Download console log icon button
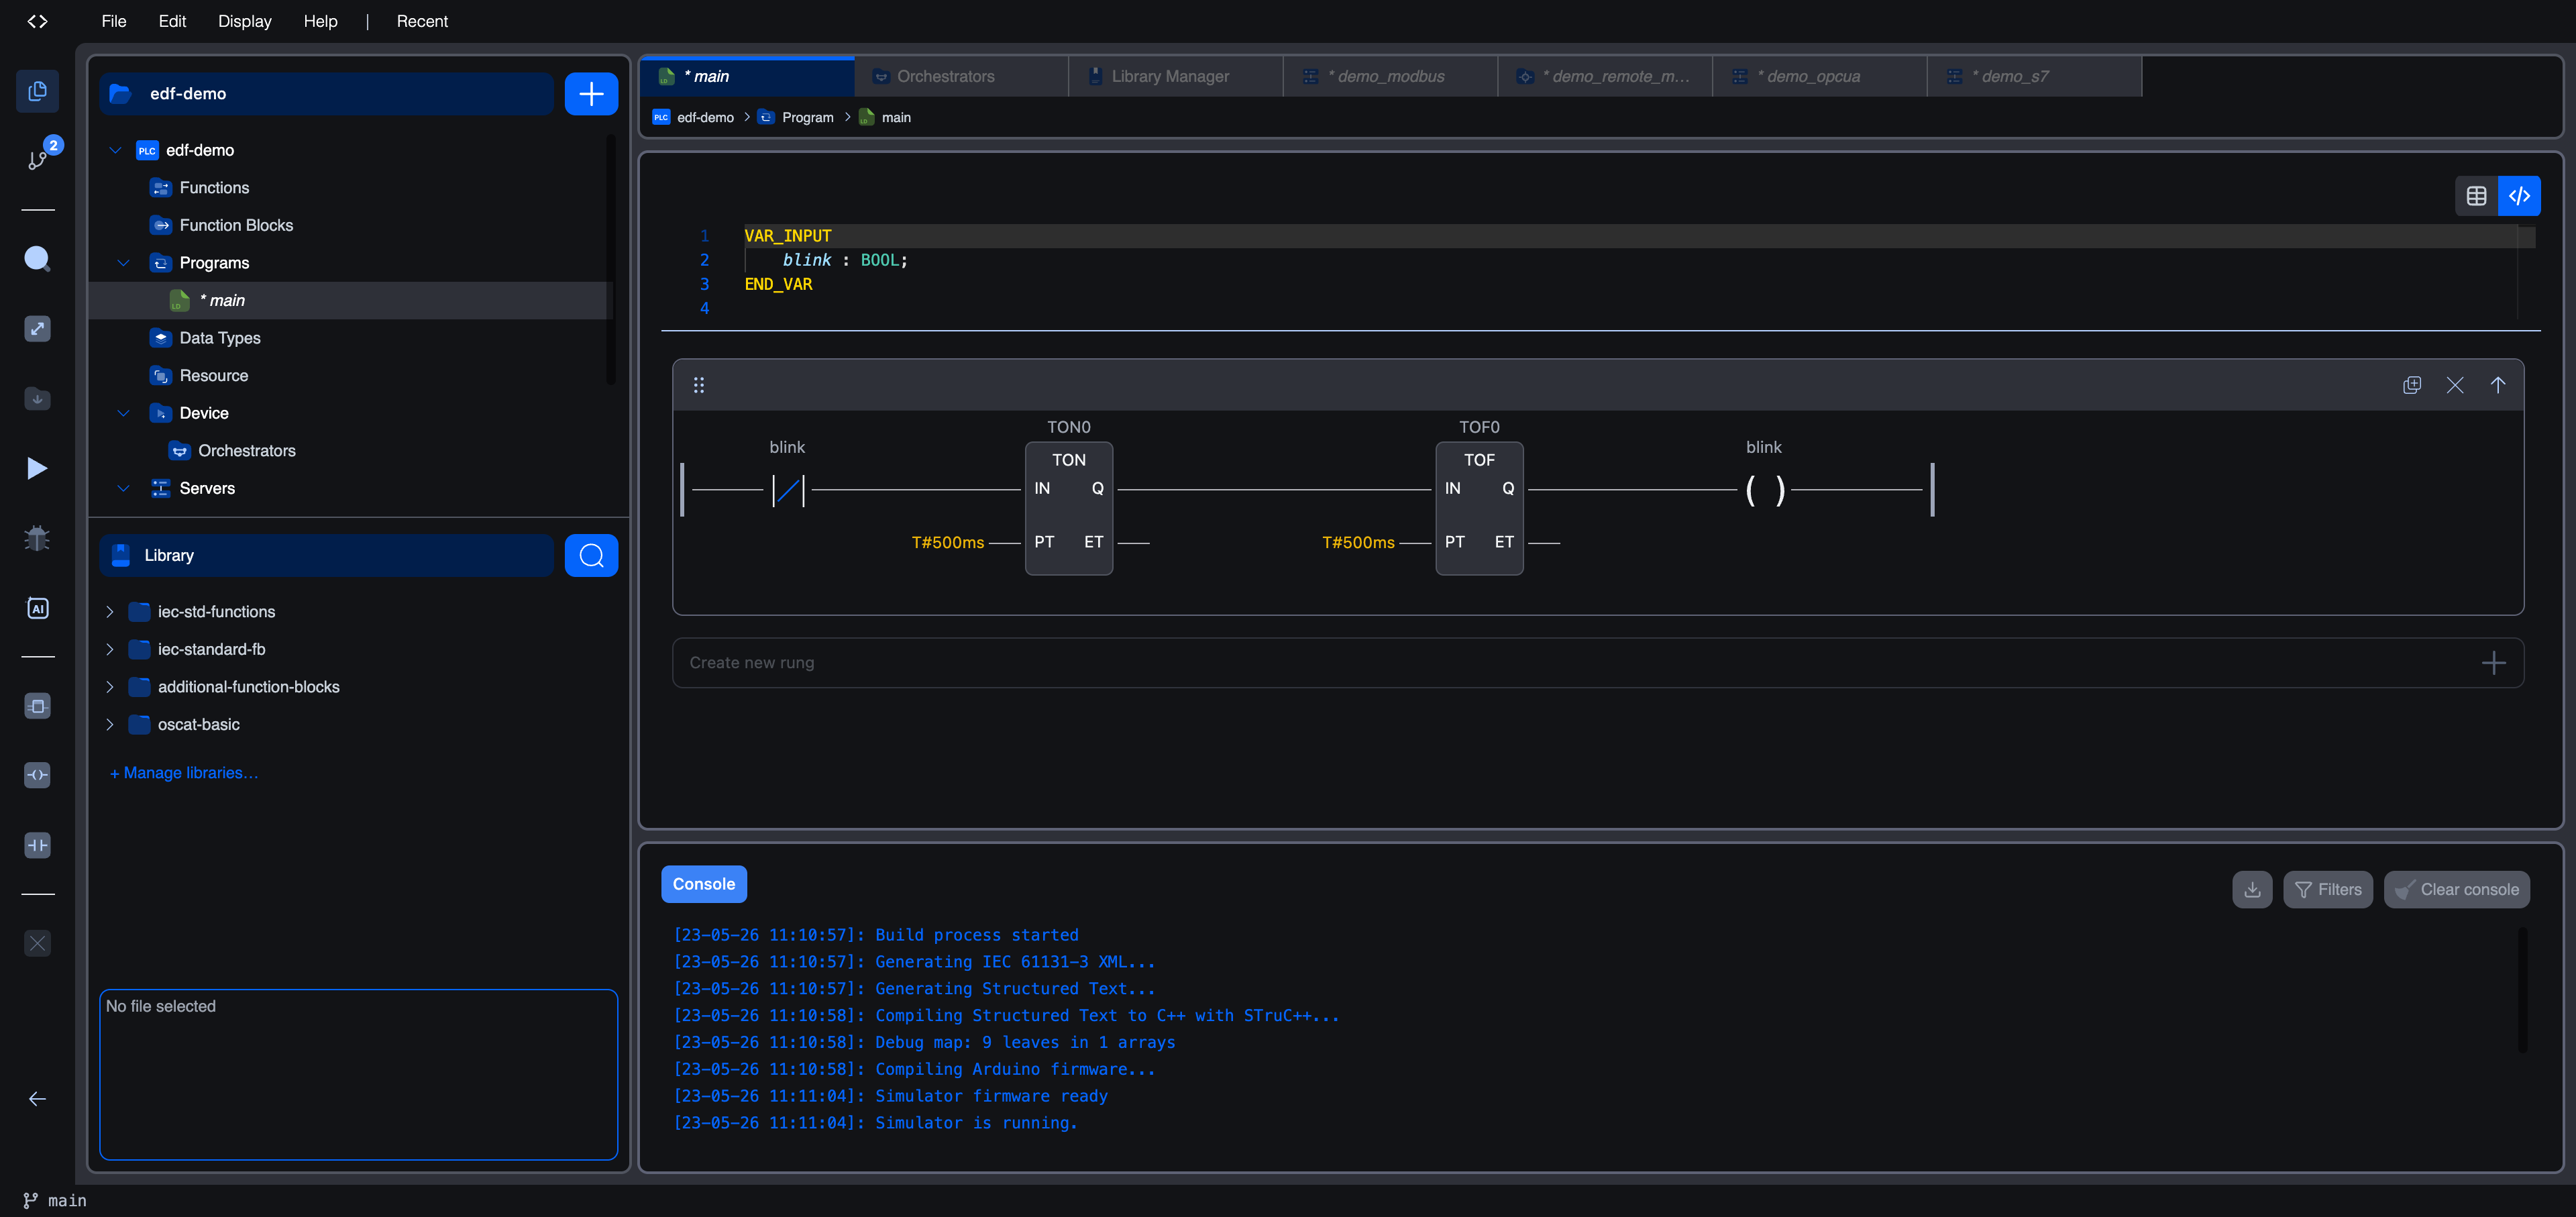The height and width of the screenshot is (1217, 2576). (2252, 889)
